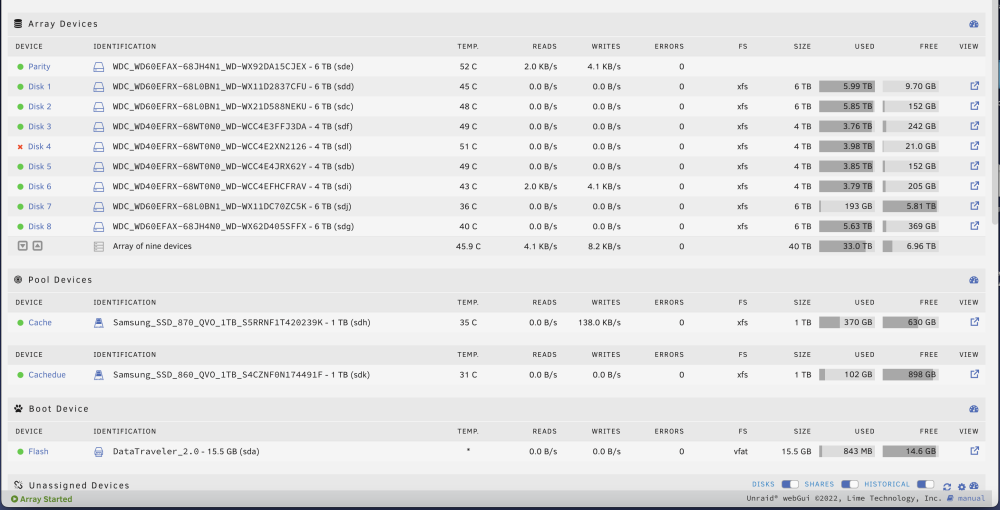This screenshot has width=1000, height=510.
Task: Click the Flash size value 15.5 GB
Action: [x=797, y=451]
